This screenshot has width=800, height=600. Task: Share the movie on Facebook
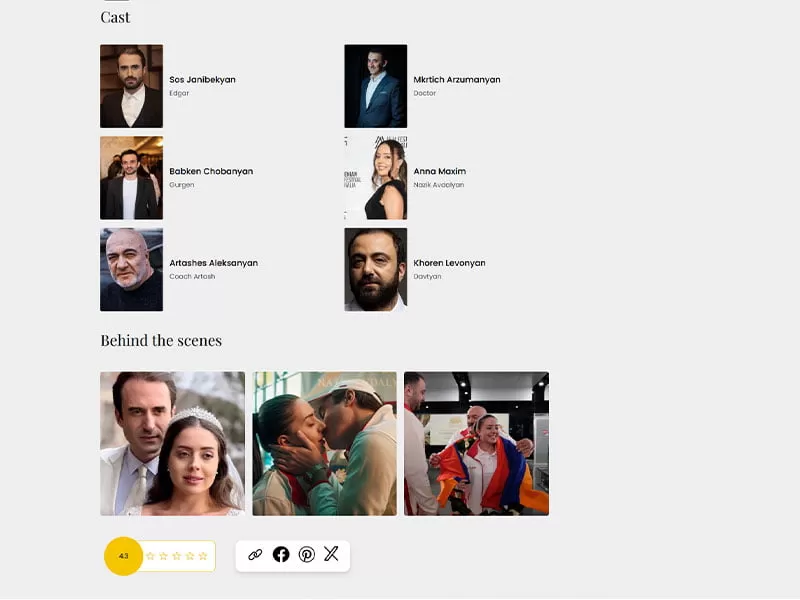point(281,554)
